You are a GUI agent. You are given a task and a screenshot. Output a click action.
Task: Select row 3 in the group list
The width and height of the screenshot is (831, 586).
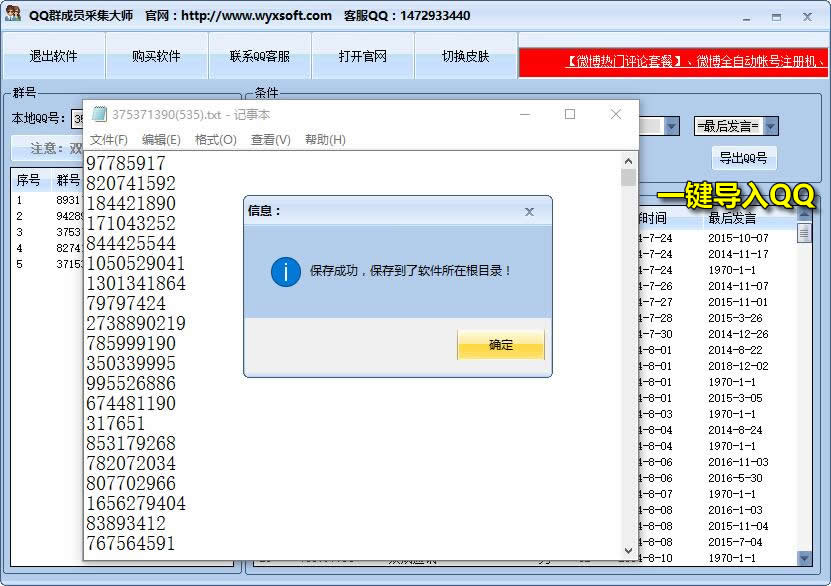point(48,232)
